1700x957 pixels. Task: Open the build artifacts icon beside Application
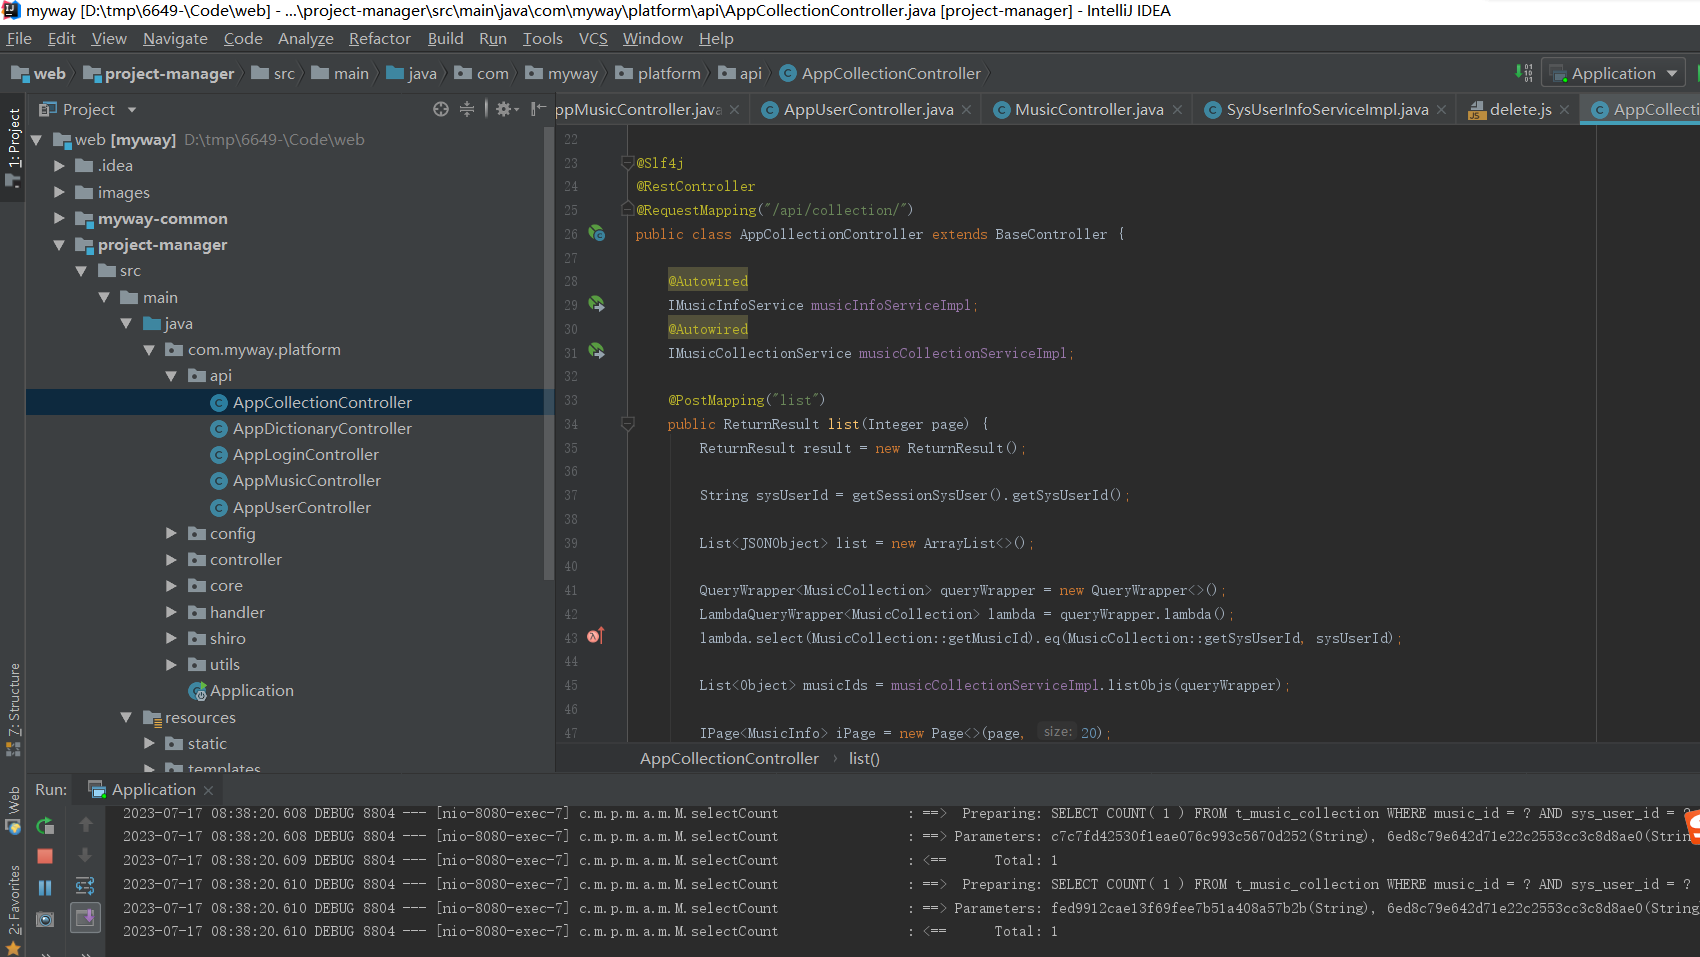click(1524, 73)
